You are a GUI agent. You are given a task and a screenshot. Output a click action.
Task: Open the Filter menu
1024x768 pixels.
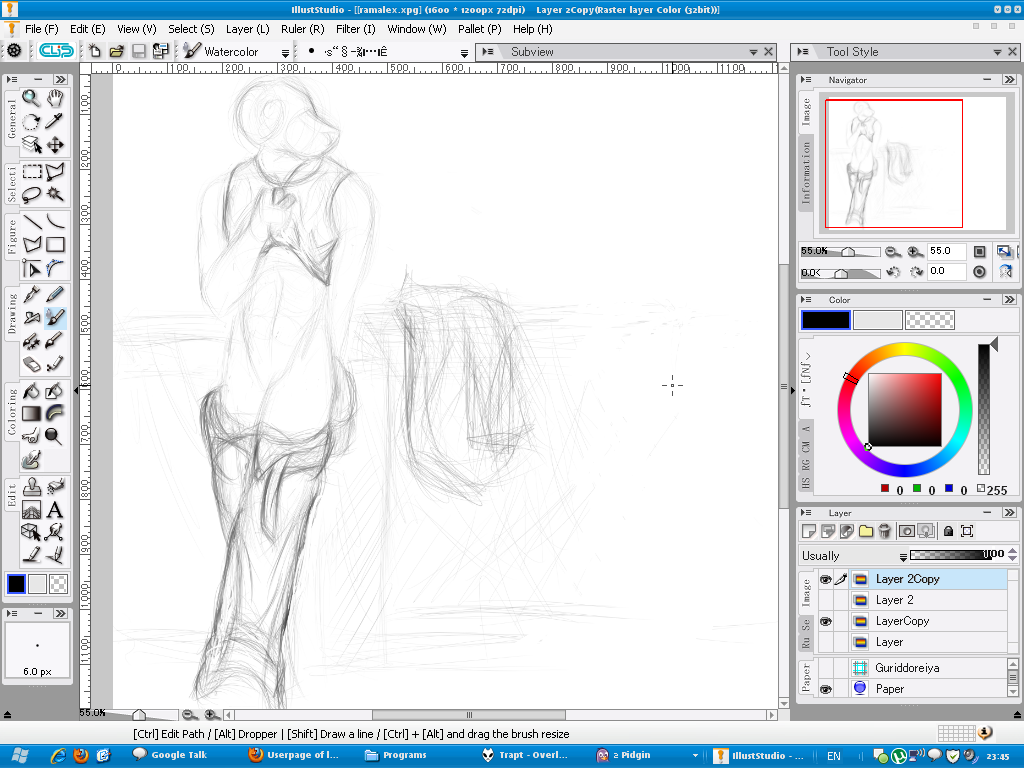(355, 29)
